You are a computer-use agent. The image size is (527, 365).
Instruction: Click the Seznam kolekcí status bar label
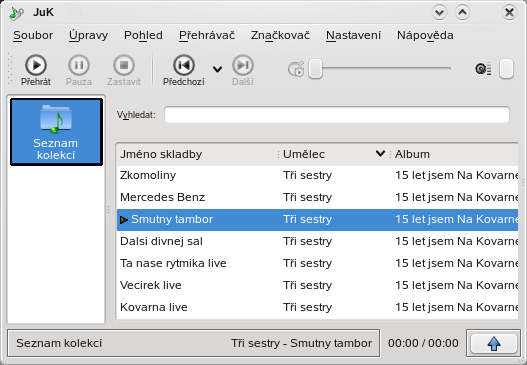[x=59, y=343]
